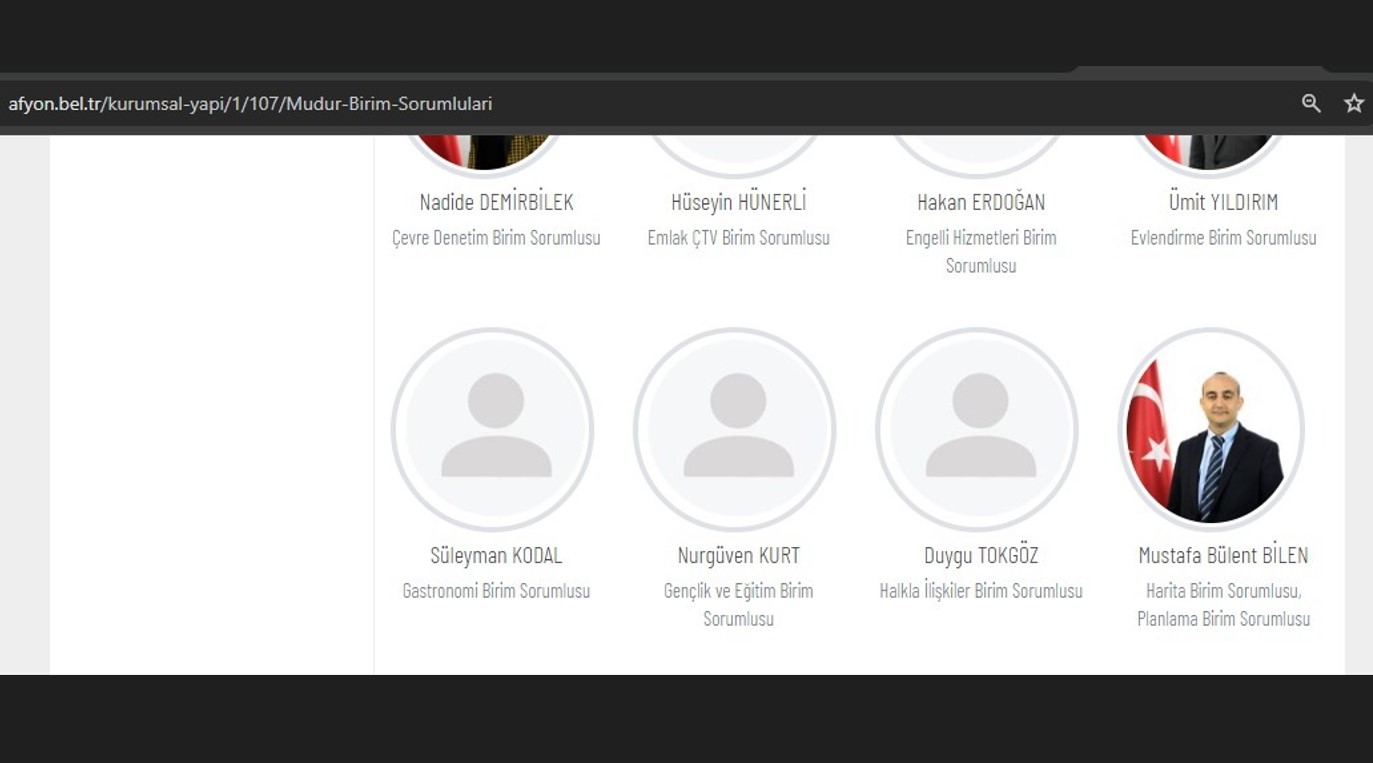This screenshot has height=763, width=1373.
Task: Open the Duygu TOKGÖZ name link
Action: pos(980,555)
